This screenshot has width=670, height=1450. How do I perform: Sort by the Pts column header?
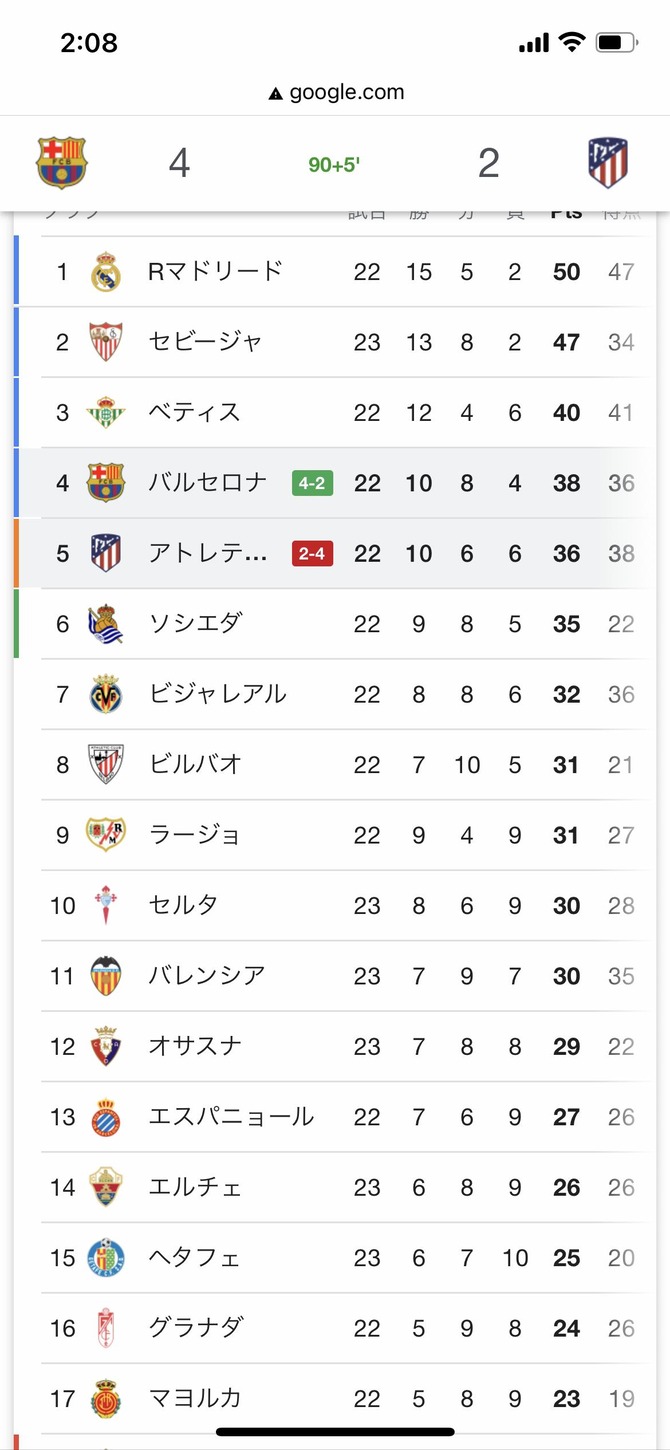coord(566,213)
